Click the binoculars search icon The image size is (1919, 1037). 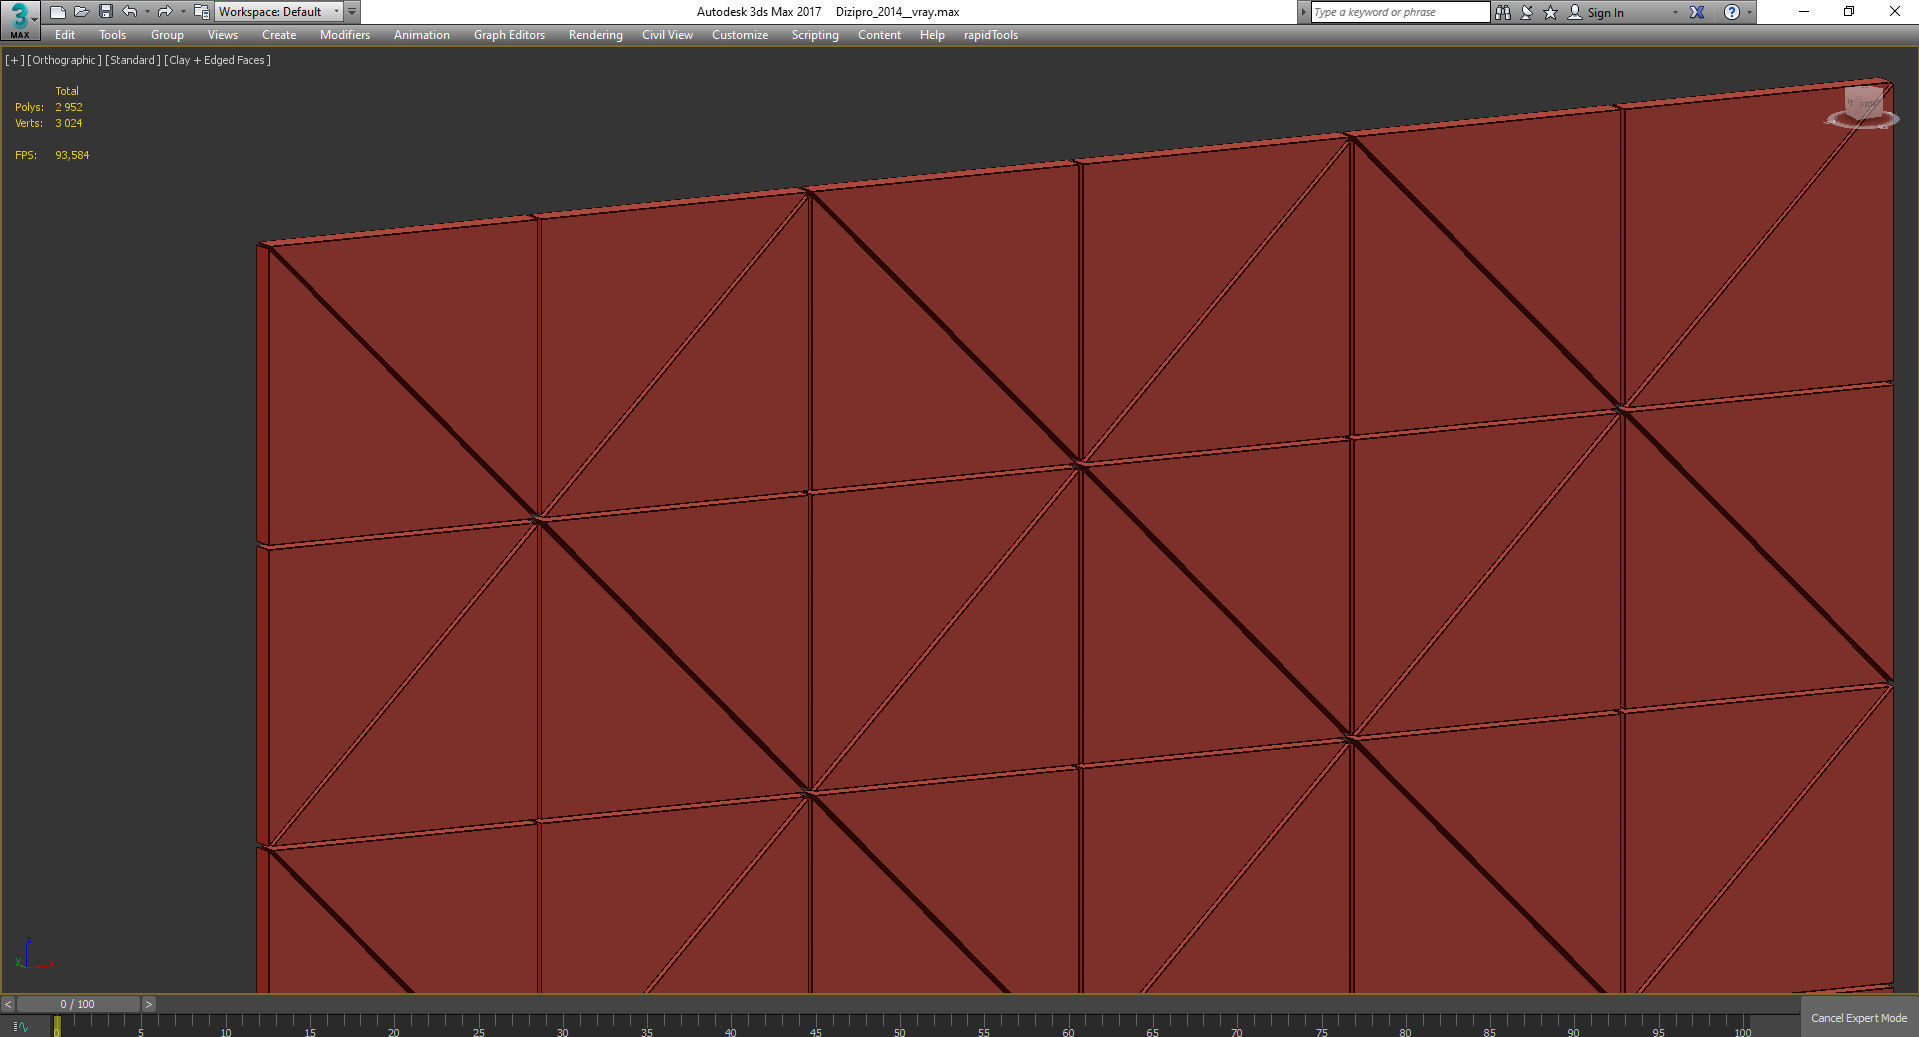pyautogui.click(x=1502, y=12)
